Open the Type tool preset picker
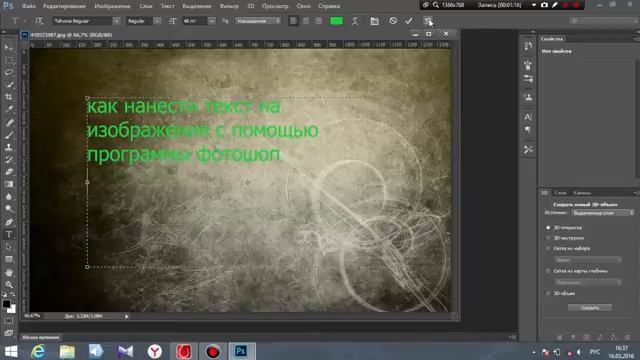 point(18,21)
